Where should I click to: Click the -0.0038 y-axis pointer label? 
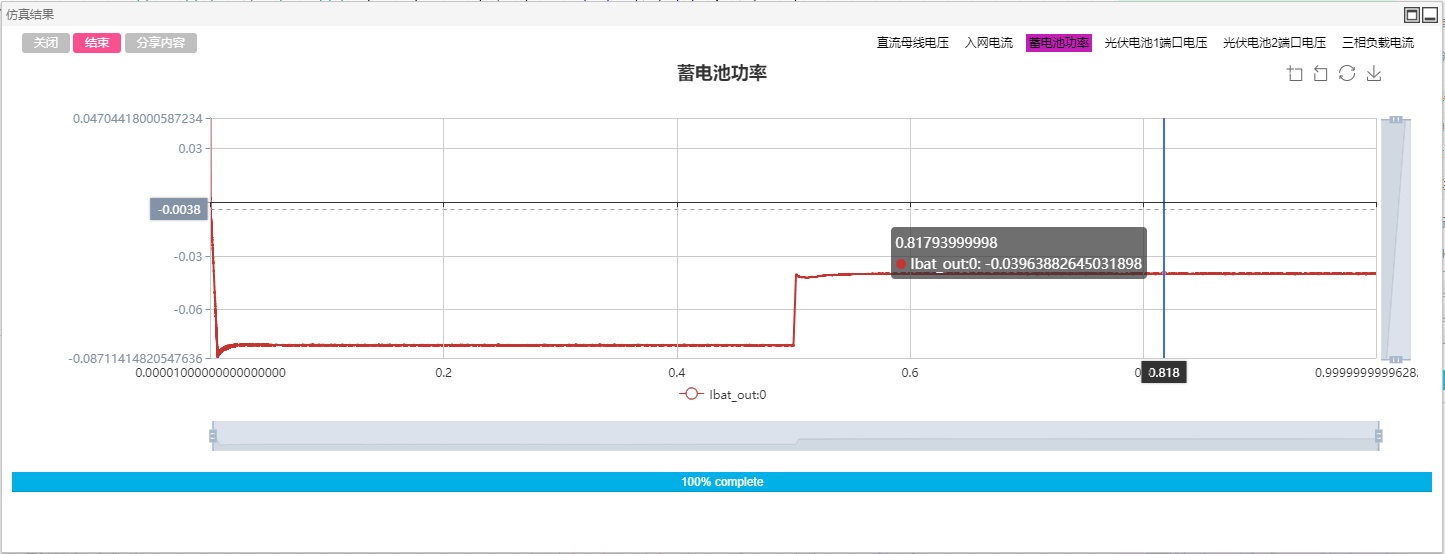coord(180,209)
